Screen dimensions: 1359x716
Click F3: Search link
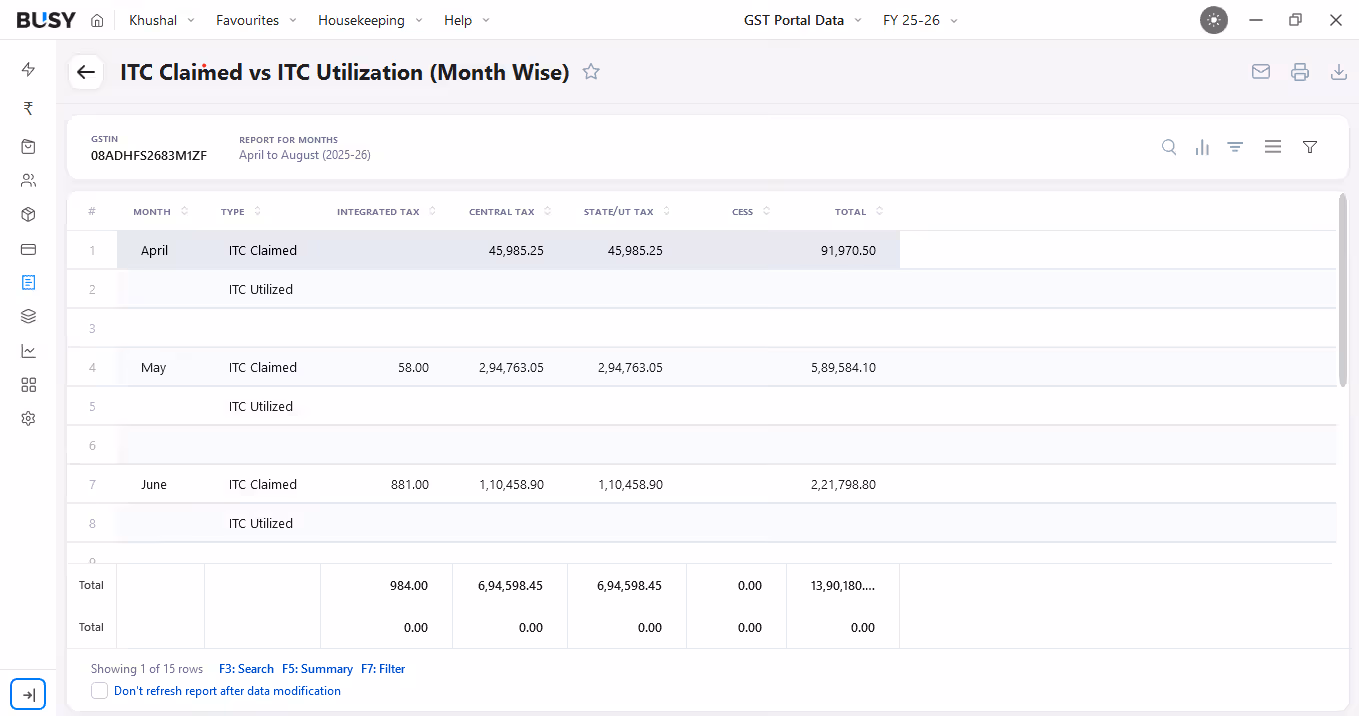[246, 669]
